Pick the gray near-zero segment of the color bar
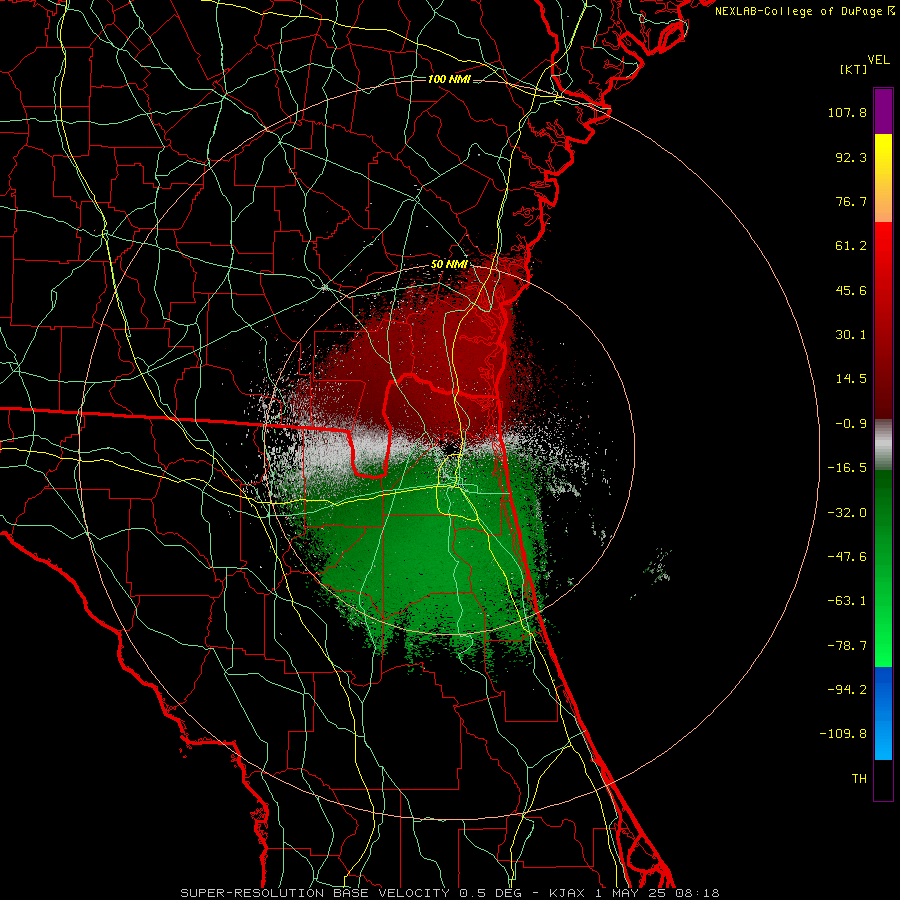The height and width of the screenshot is (900, 900). (883, 445)
